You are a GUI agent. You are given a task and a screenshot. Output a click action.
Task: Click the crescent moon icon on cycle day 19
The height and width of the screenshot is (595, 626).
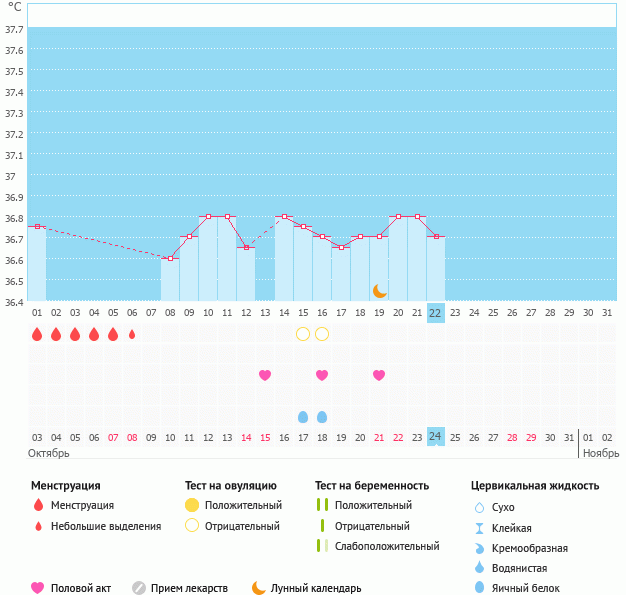(380, 291)
